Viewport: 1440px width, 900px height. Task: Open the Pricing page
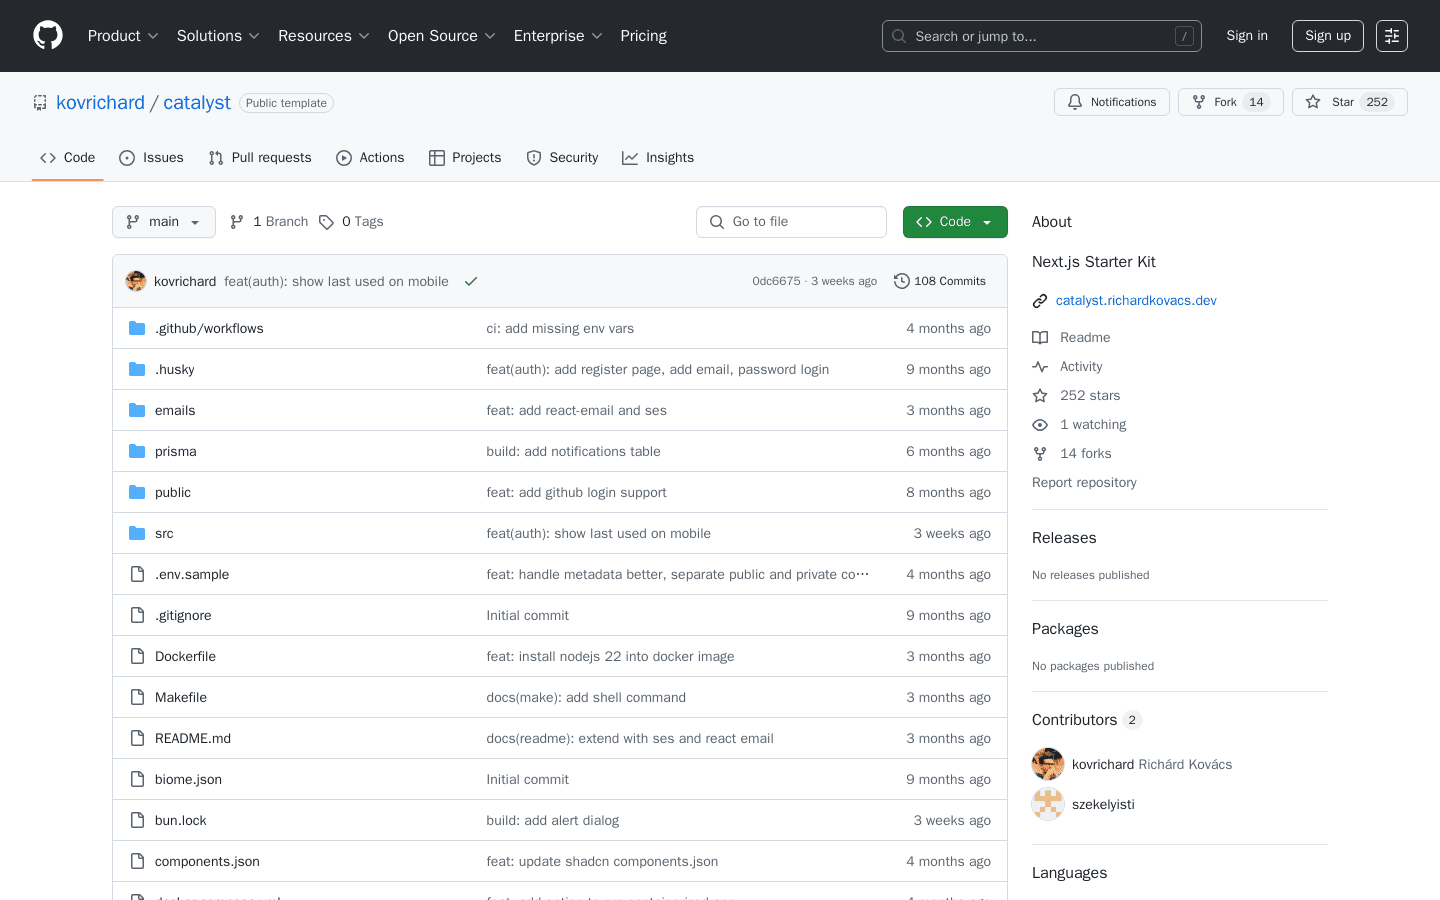[643, 36]
